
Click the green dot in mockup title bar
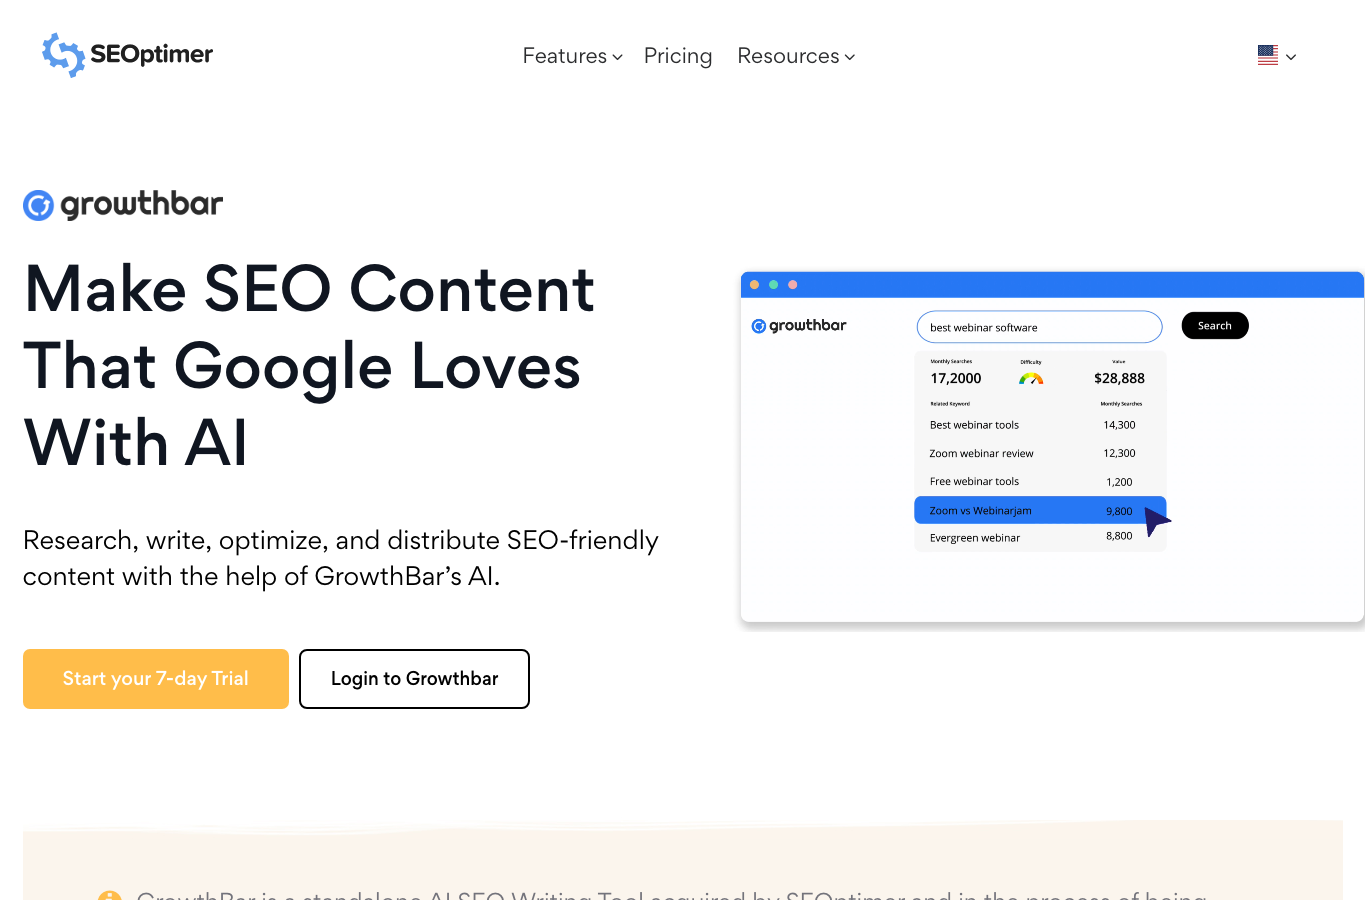pyautogui.click(x=773, y=285)
